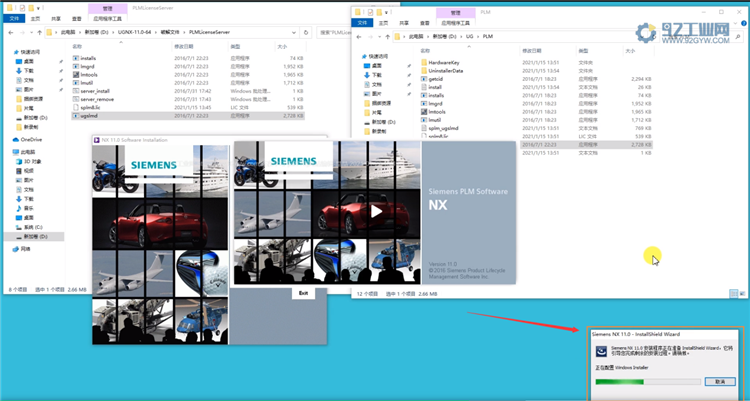Click 取消 in InstallShield Wizard

(720, 381)
